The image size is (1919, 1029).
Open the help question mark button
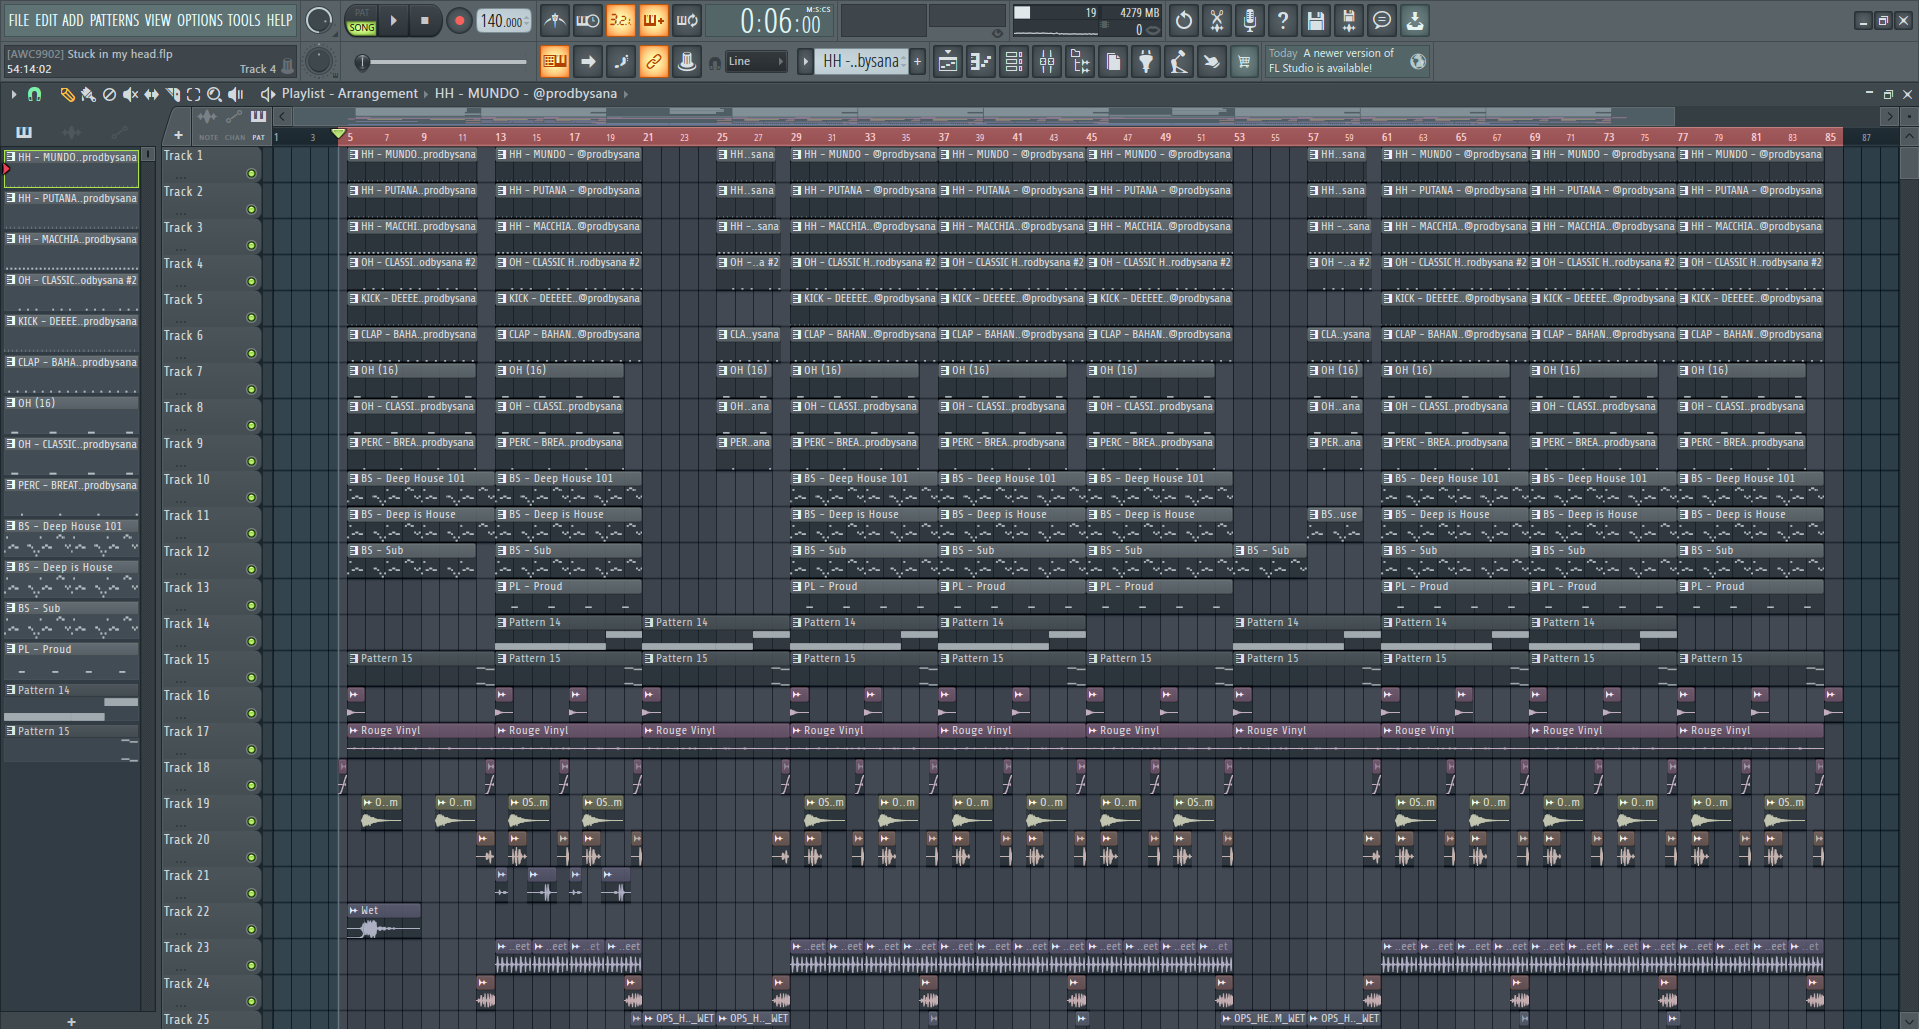point(1283,20)
